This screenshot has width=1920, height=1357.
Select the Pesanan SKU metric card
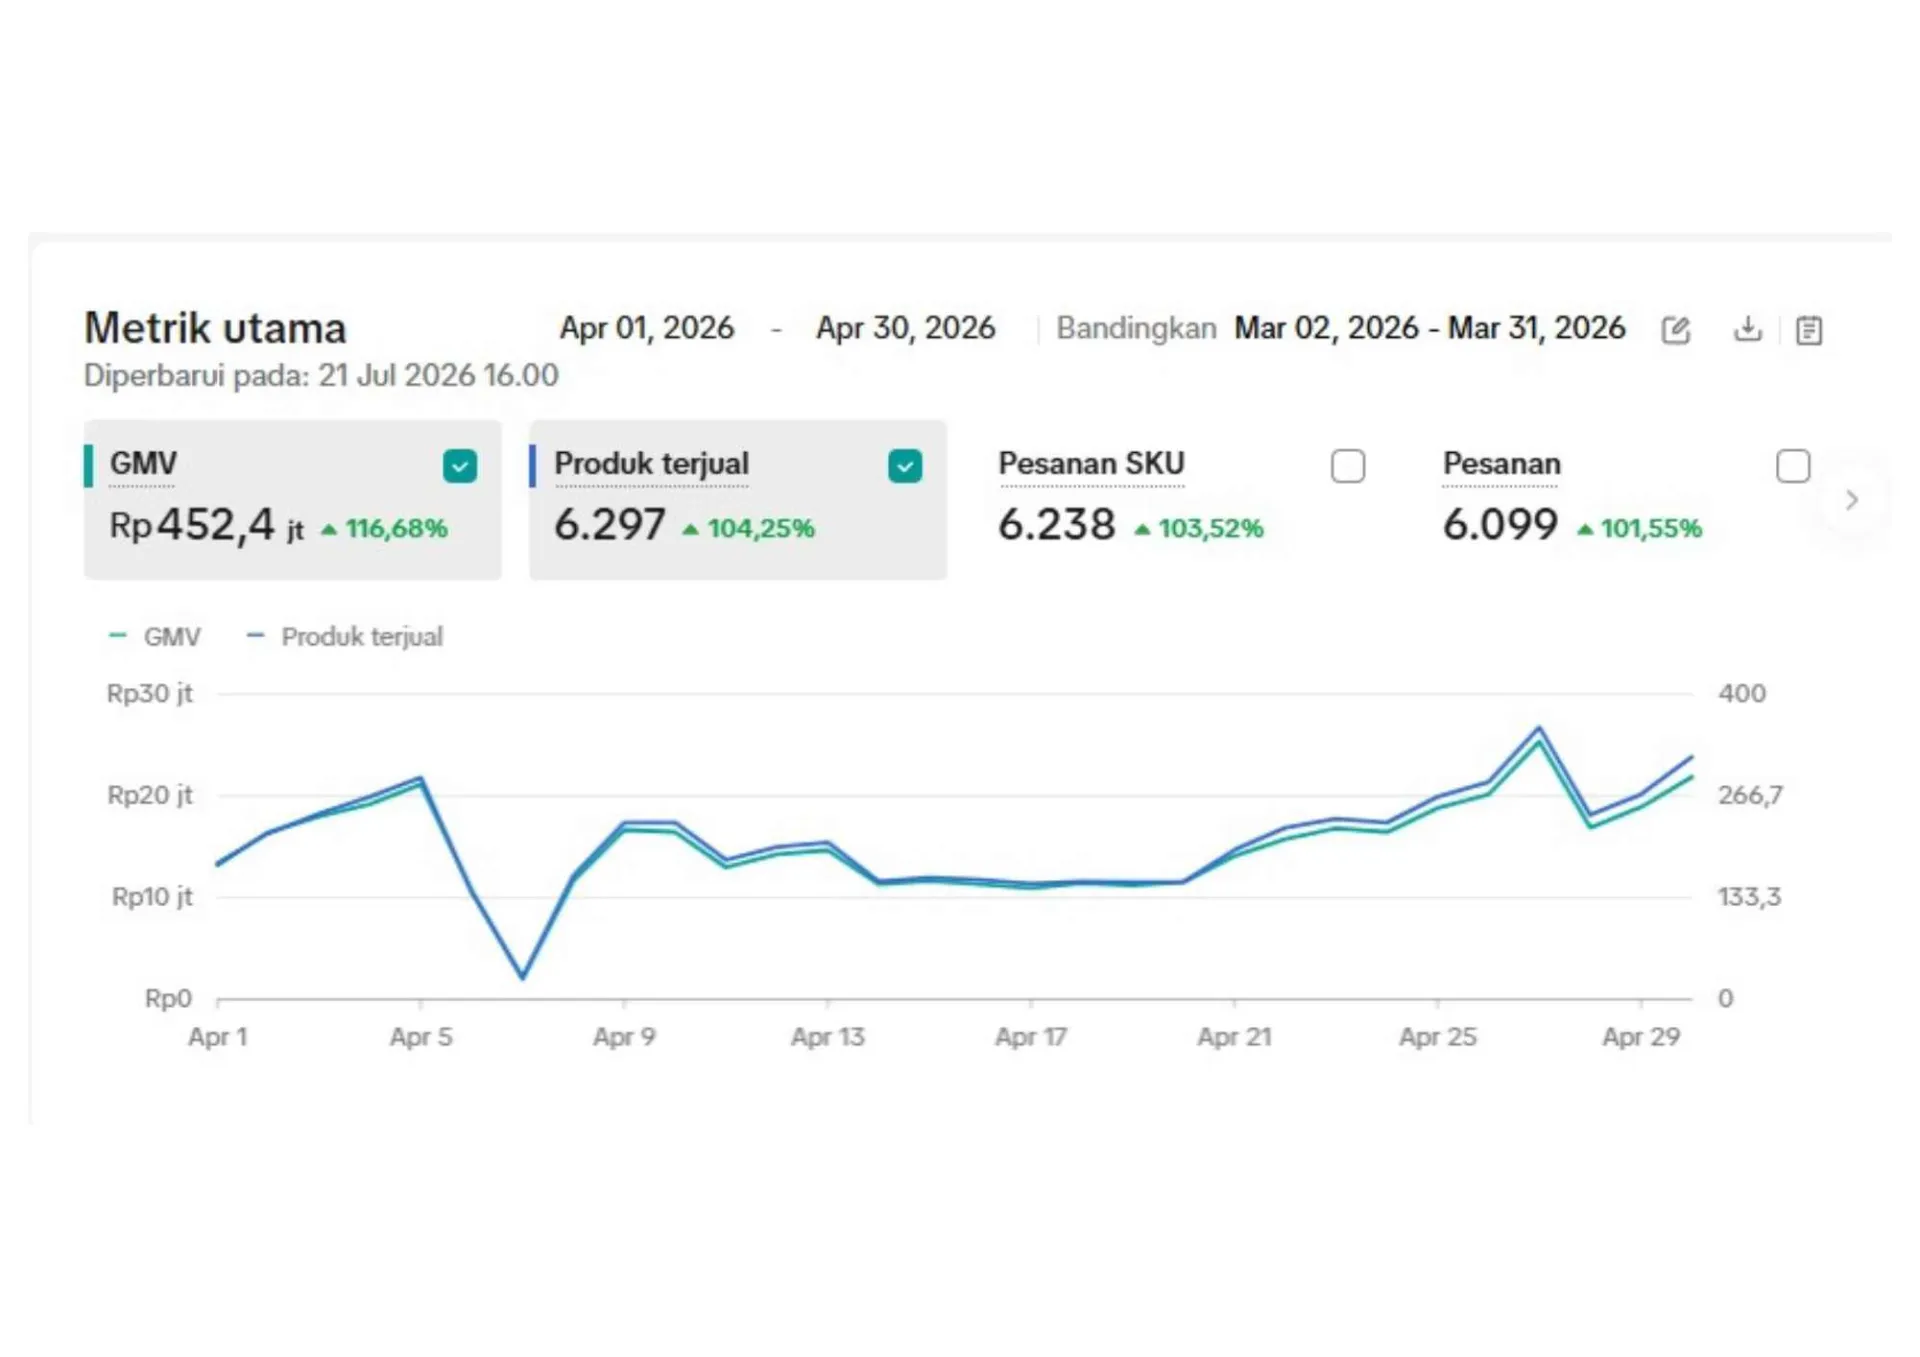tap(1182, 500)
